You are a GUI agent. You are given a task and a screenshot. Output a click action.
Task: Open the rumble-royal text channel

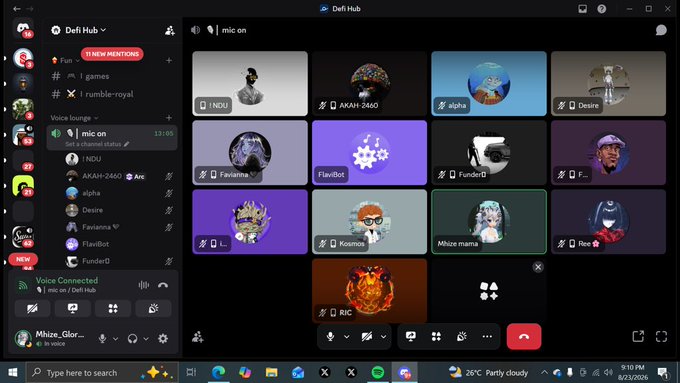coord(112,94)
